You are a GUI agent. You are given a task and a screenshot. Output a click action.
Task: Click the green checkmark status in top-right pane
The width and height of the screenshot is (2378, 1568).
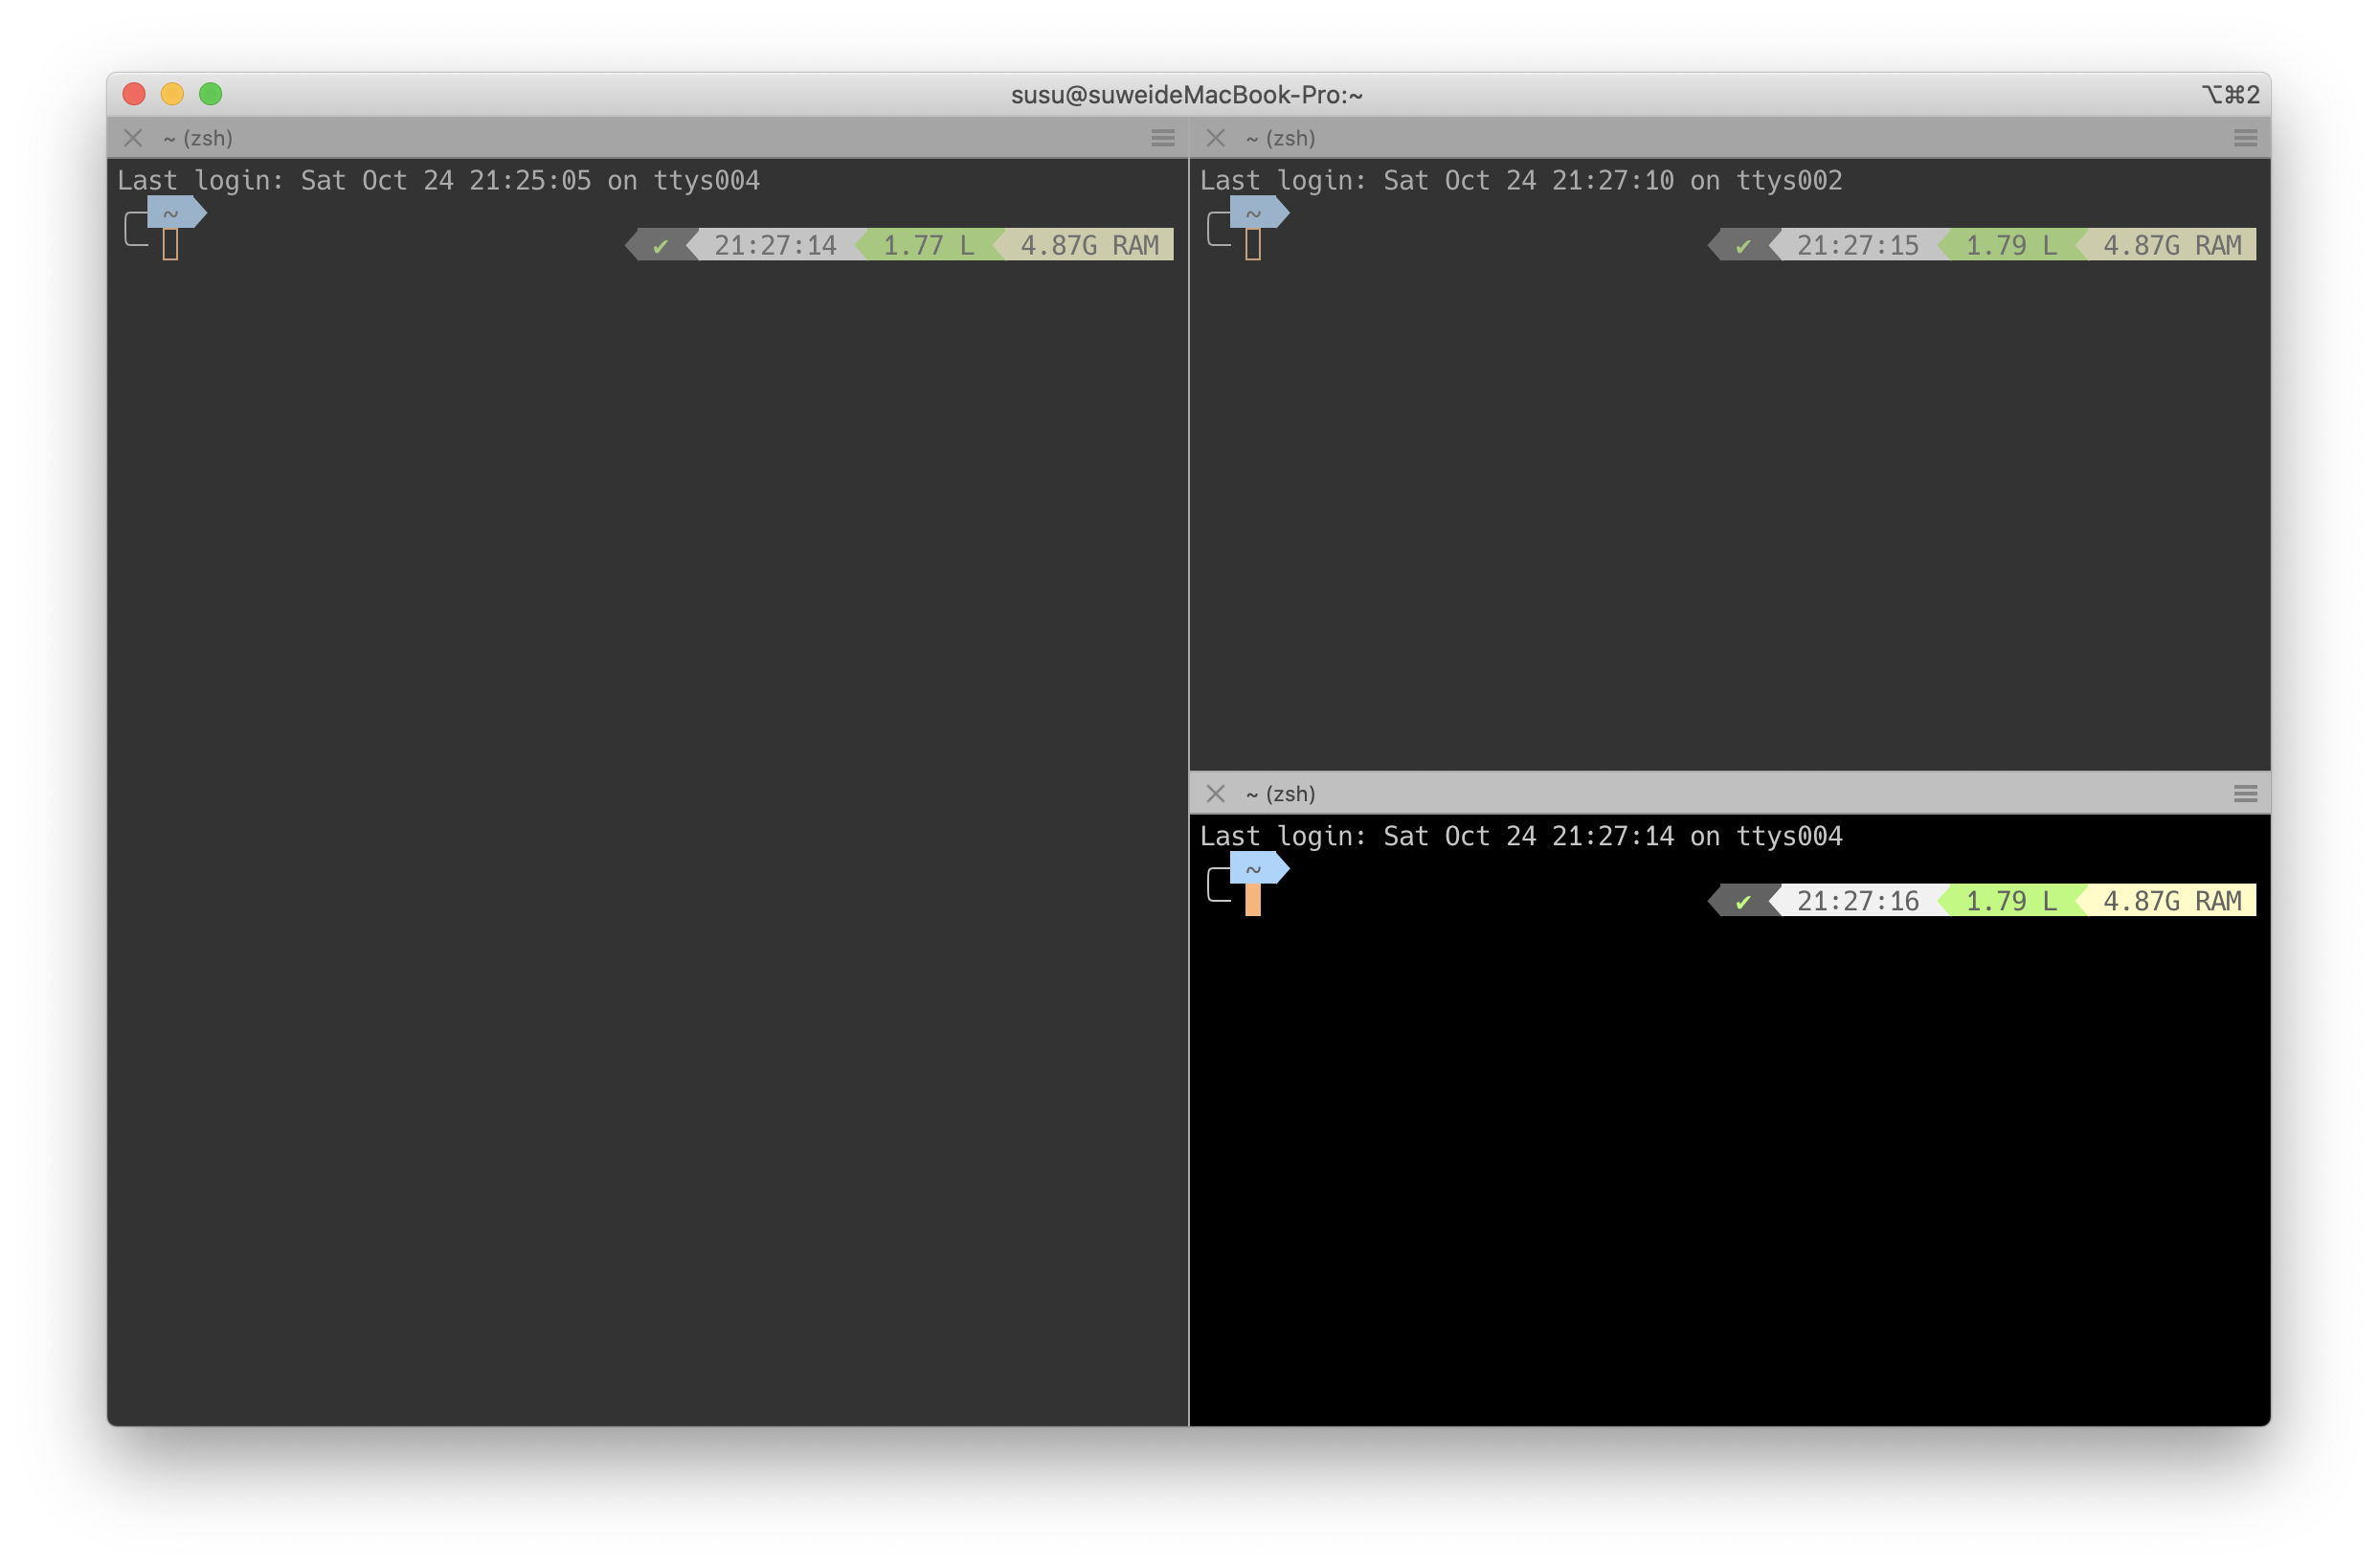click(1742, 245)
